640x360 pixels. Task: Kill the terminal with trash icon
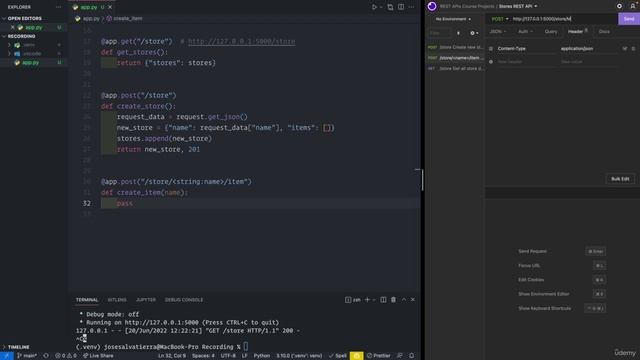pyautogui.click(x=393, y=300)
